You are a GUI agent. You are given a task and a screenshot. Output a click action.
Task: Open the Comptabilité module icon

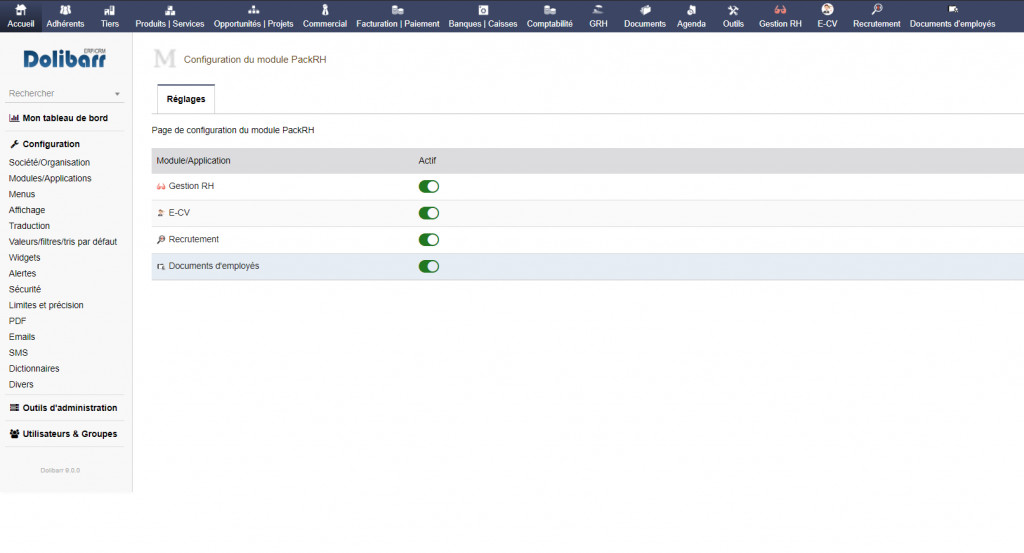(550, 10)
